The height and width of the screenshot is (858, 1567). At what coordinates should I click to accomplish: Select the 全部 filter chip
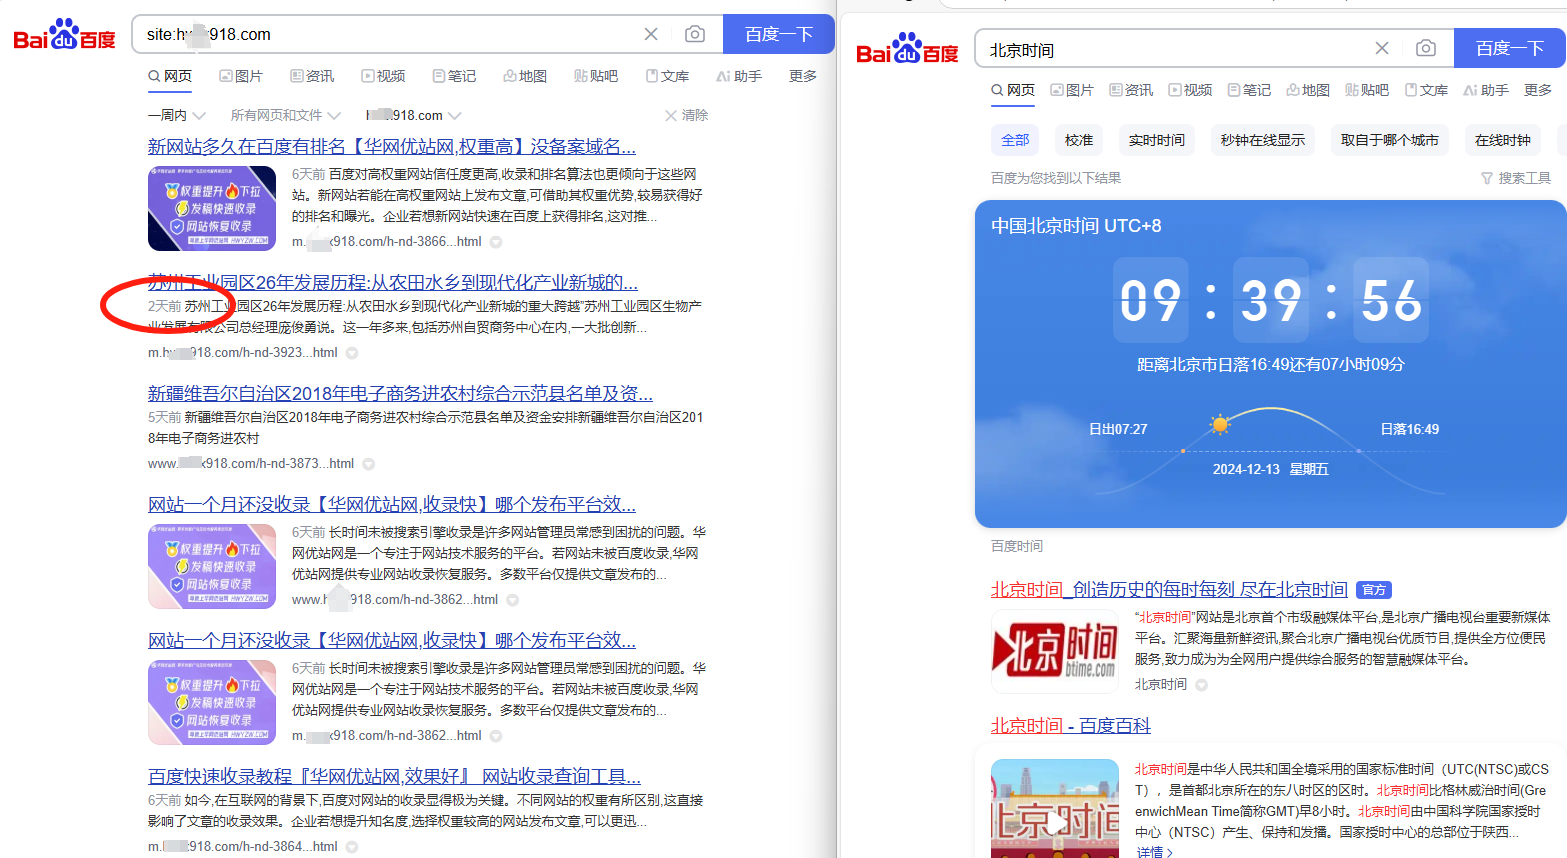click(x=1015, y=140)
